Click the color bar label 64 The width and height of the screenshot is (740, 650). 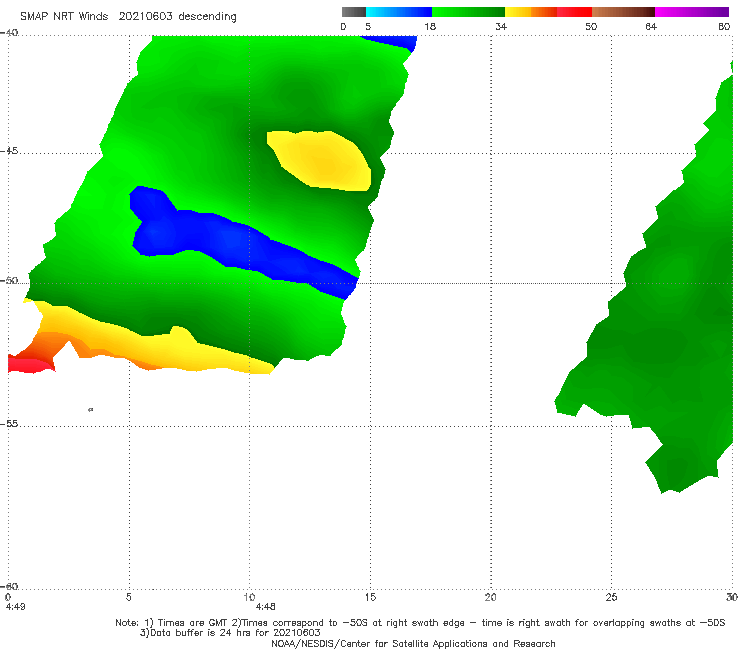[x=651, y=27]
